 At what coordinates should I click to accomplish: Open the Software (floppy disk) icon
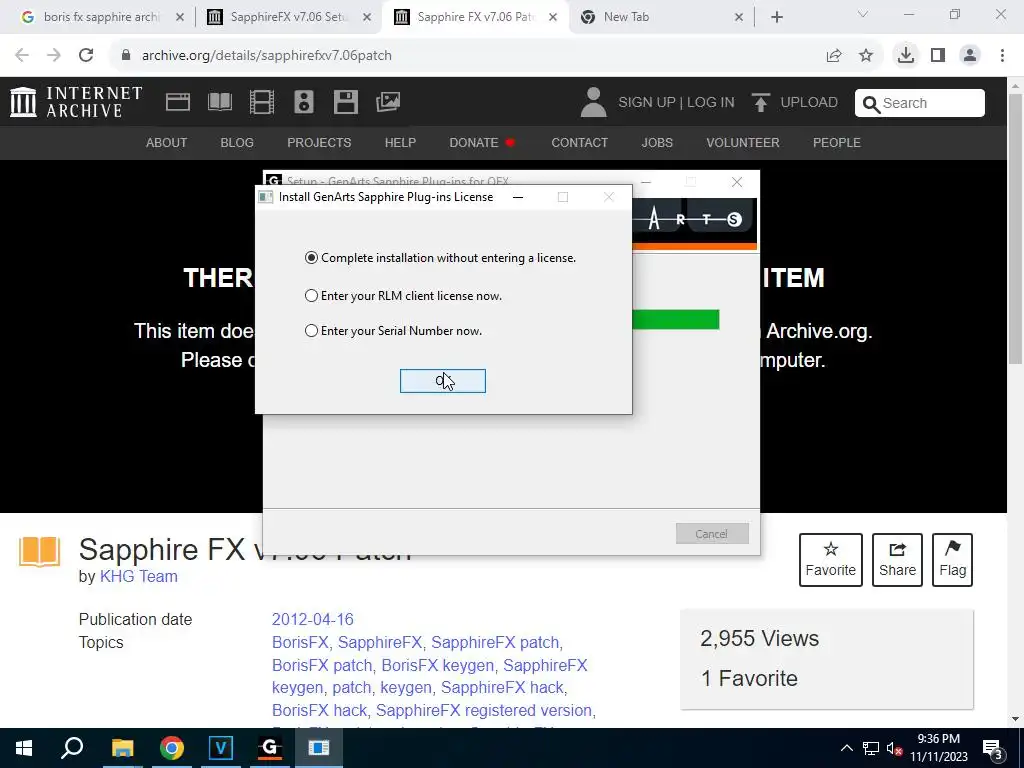point(345,102)
